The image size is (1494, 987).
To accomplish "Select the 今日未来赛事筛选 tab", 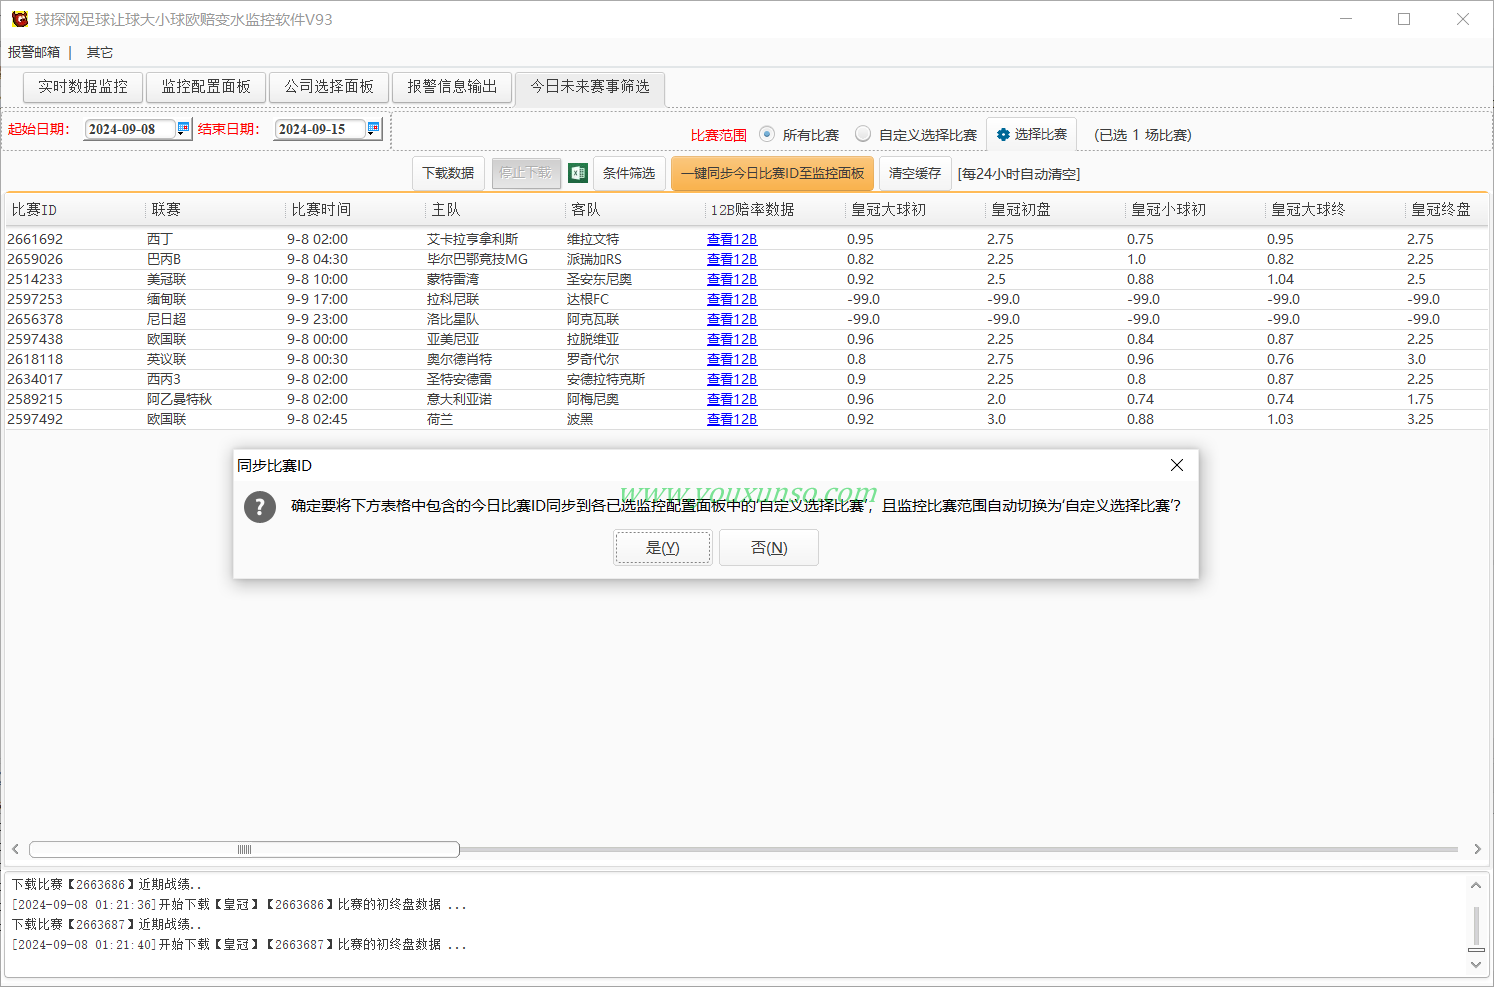I will pos(590,87).
